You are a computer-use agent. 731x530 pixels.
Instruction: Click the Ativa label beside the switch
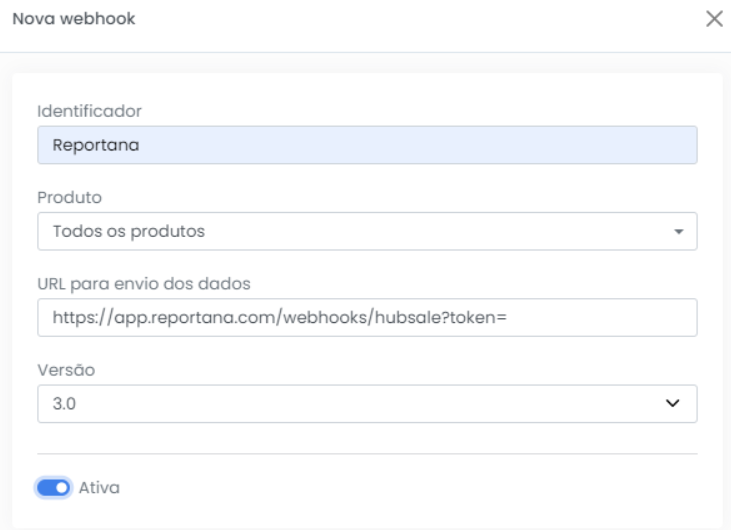[99, 488]
